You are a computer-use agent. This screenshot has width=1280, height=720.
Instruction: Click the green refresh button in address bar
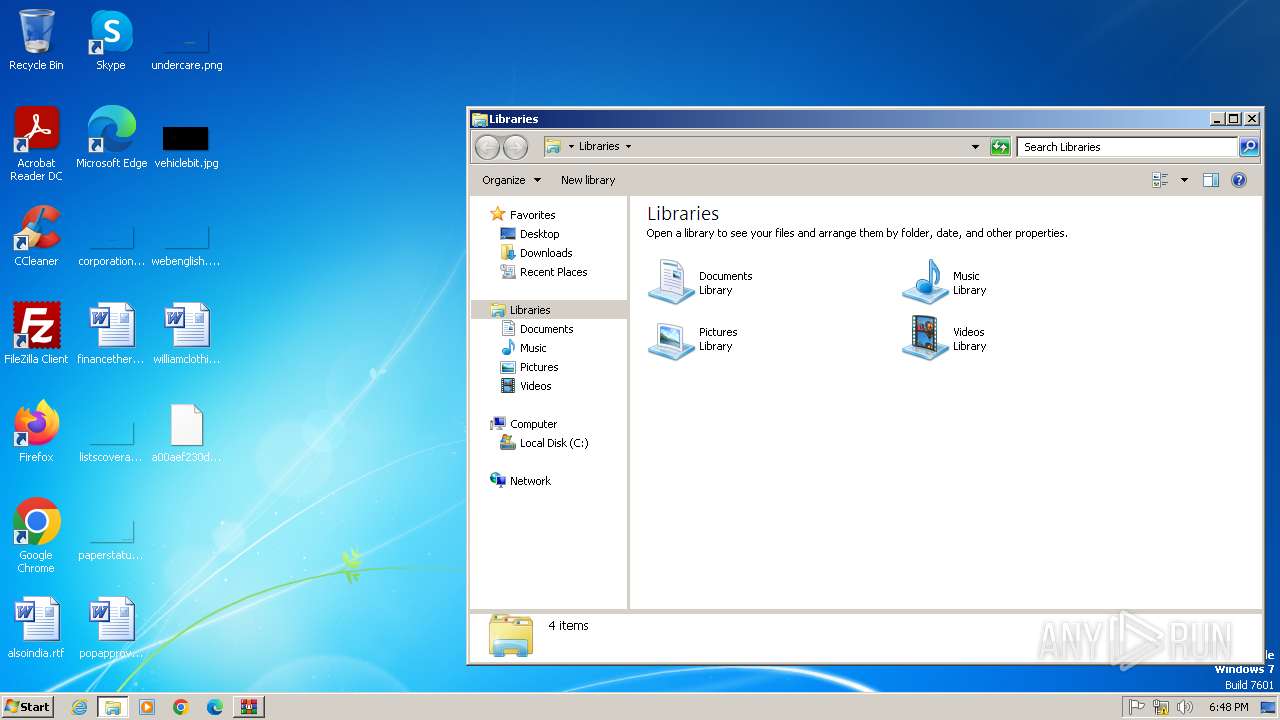1000,147
